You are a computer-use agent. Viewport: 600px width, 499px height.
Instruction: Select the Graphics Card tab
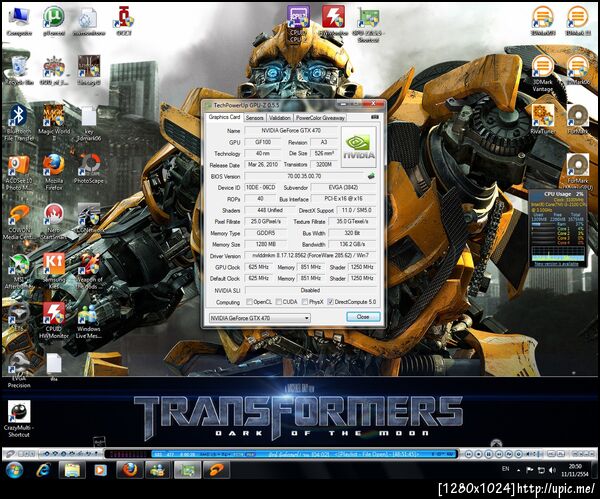224,117
